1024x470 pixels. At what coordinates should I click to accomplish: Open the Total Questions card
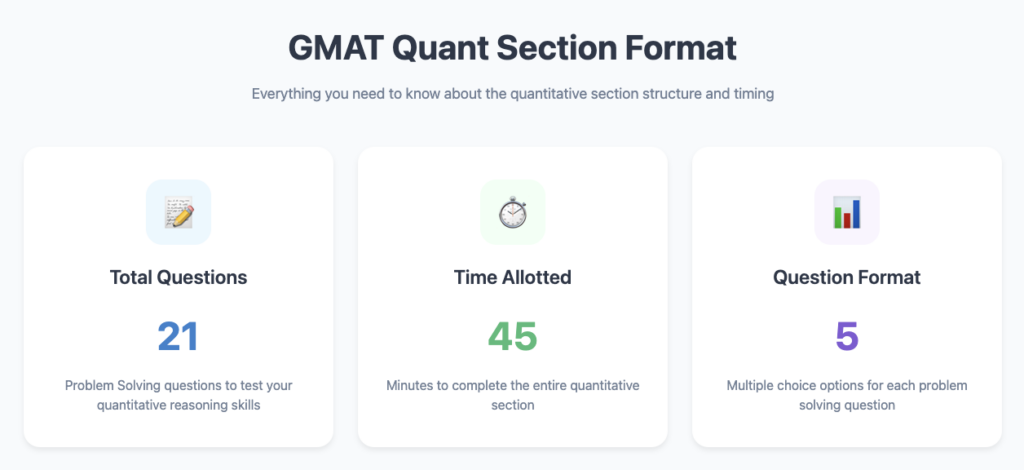click(178, 297)
